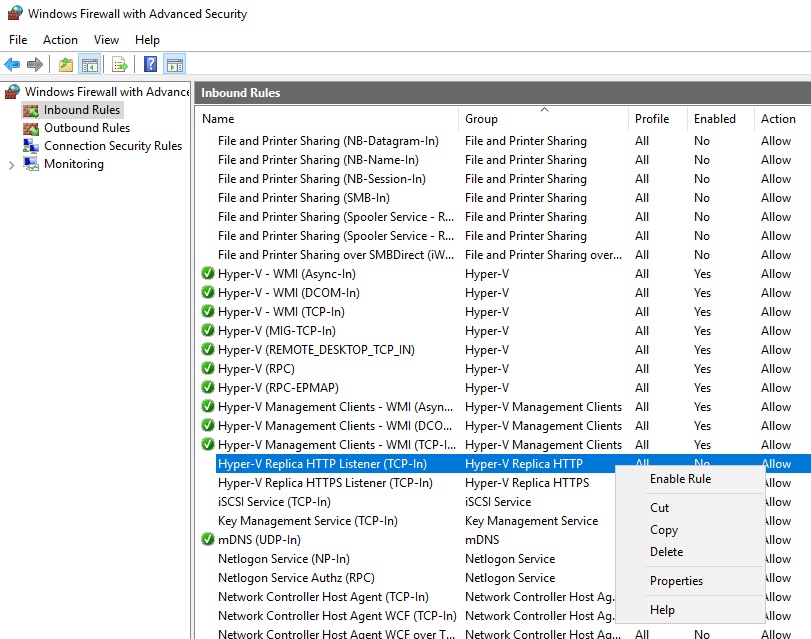Click the enabled icon for Hyper-V (REMOTE_DESKTOP_TCP_IN)

208,349
